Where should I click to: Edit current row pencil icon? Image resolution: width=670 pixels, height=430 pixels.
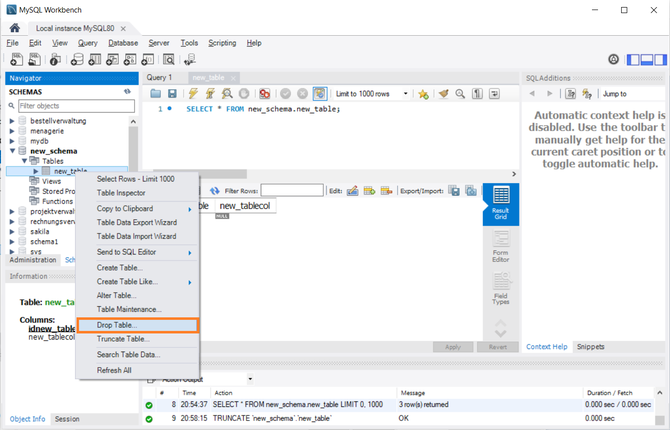click(x=353, y=191)
